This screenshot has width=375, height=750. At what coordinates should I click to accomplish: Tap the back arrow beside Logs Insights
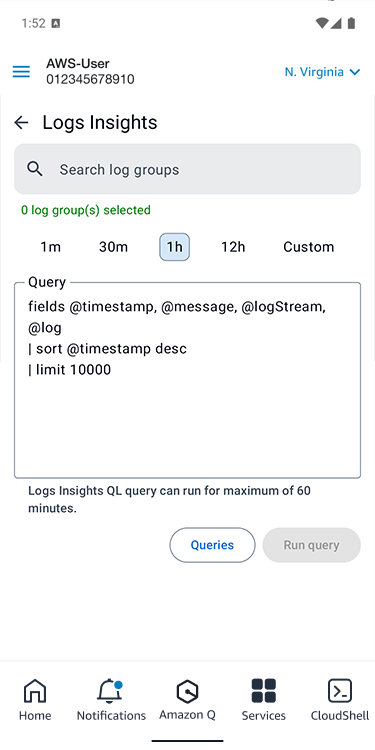(21, 123)
